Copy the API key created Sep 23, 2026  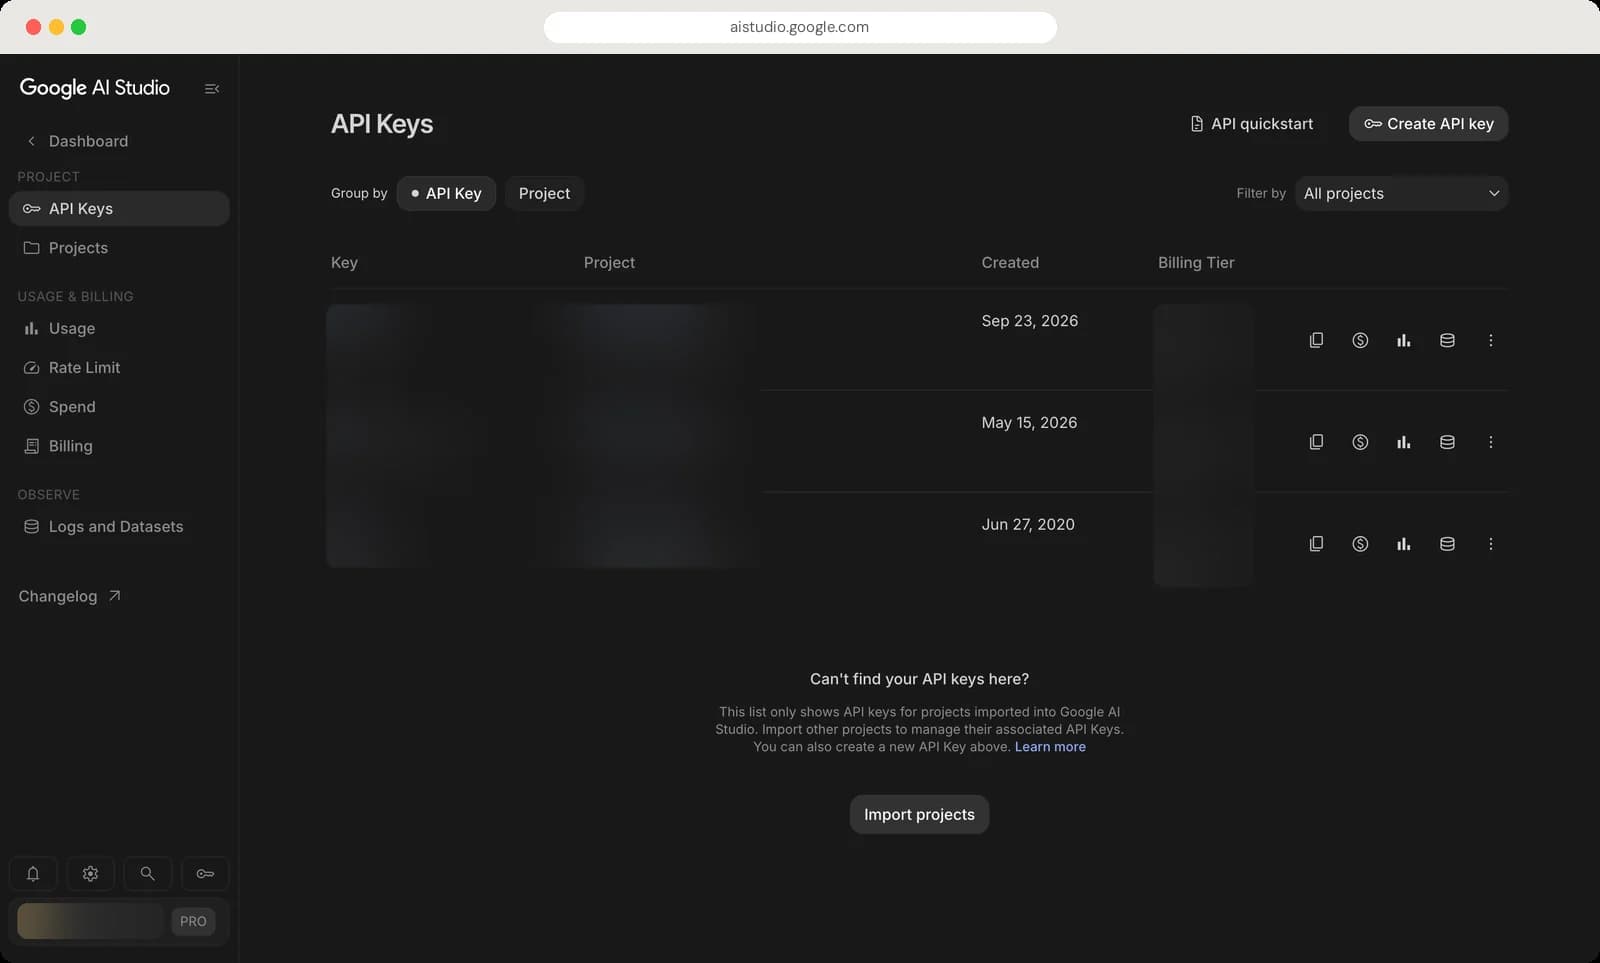tap(1316, 340)
